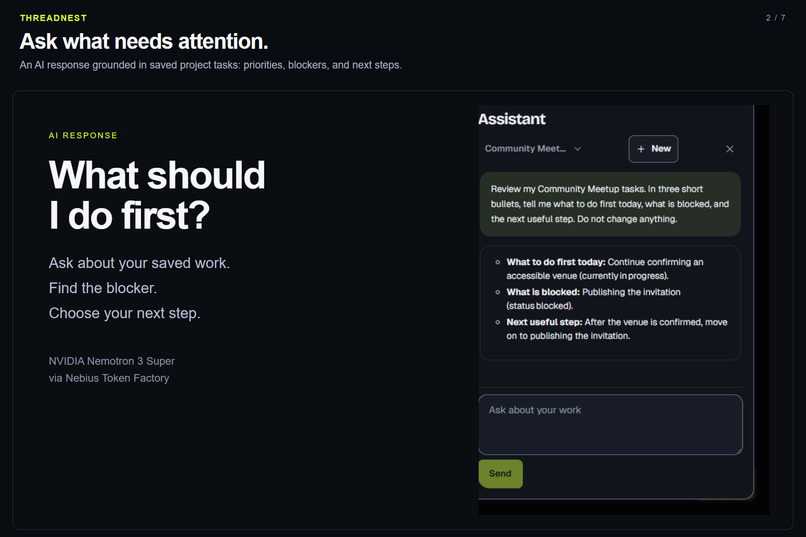Screen dimensions: 806x537
Task: Click the 'What should I do first?' headline
Action: click(157, 195)
